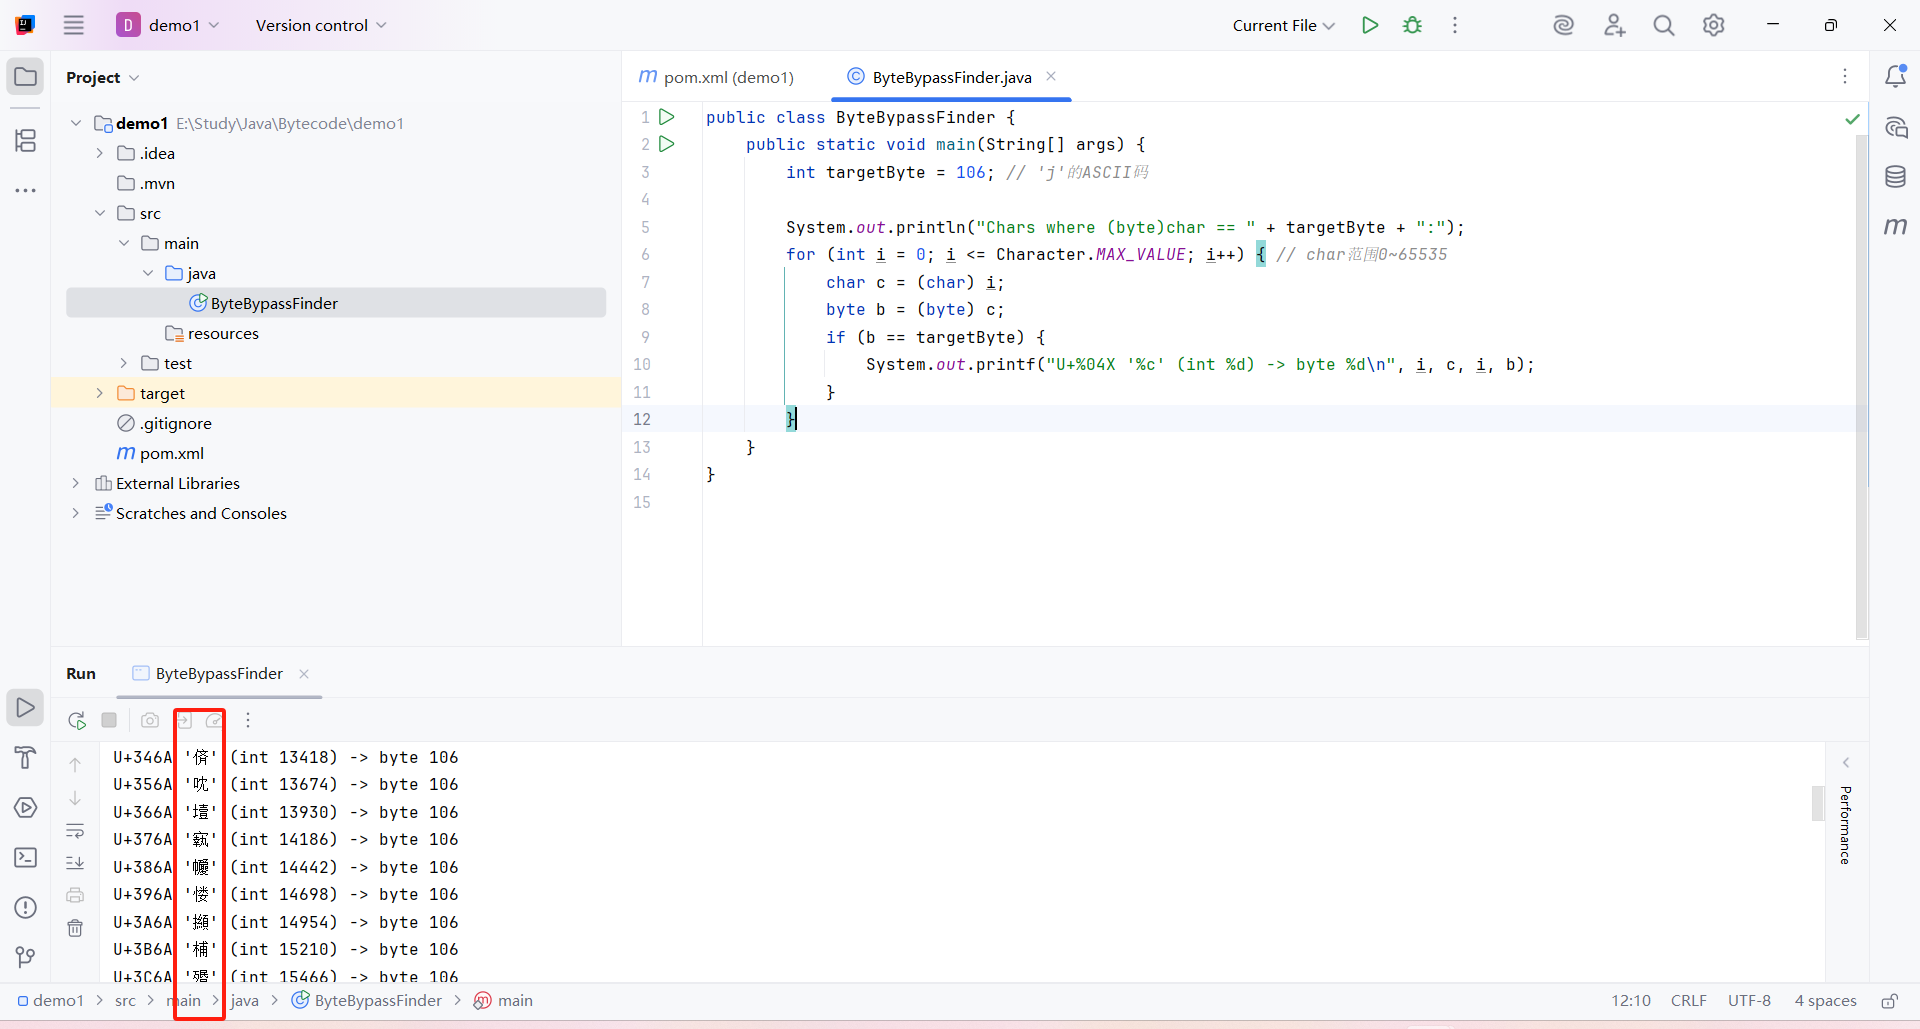Screen dimensions: 1920x1029
Task: Click the CRLF line separator indicator
Action: 1688,1001
